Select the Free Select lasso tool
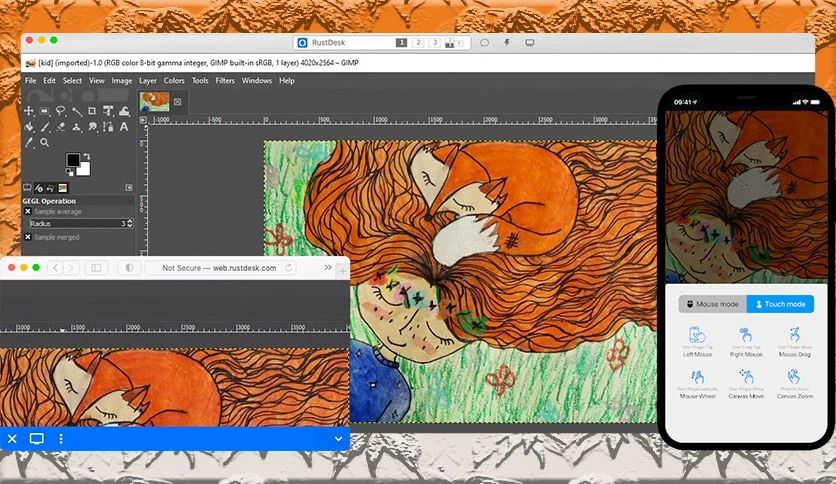The image size is (836, 484). click(61, 111)
